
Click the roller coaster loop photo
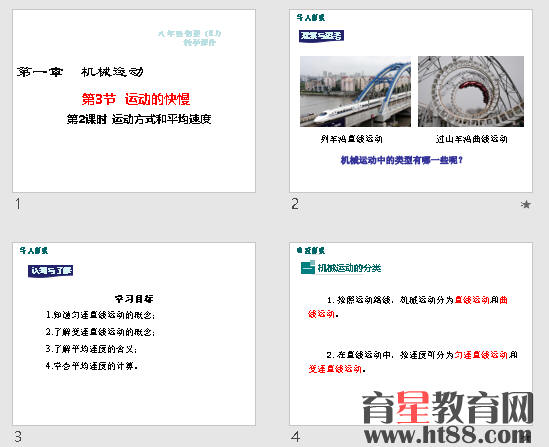click(471, 91)
